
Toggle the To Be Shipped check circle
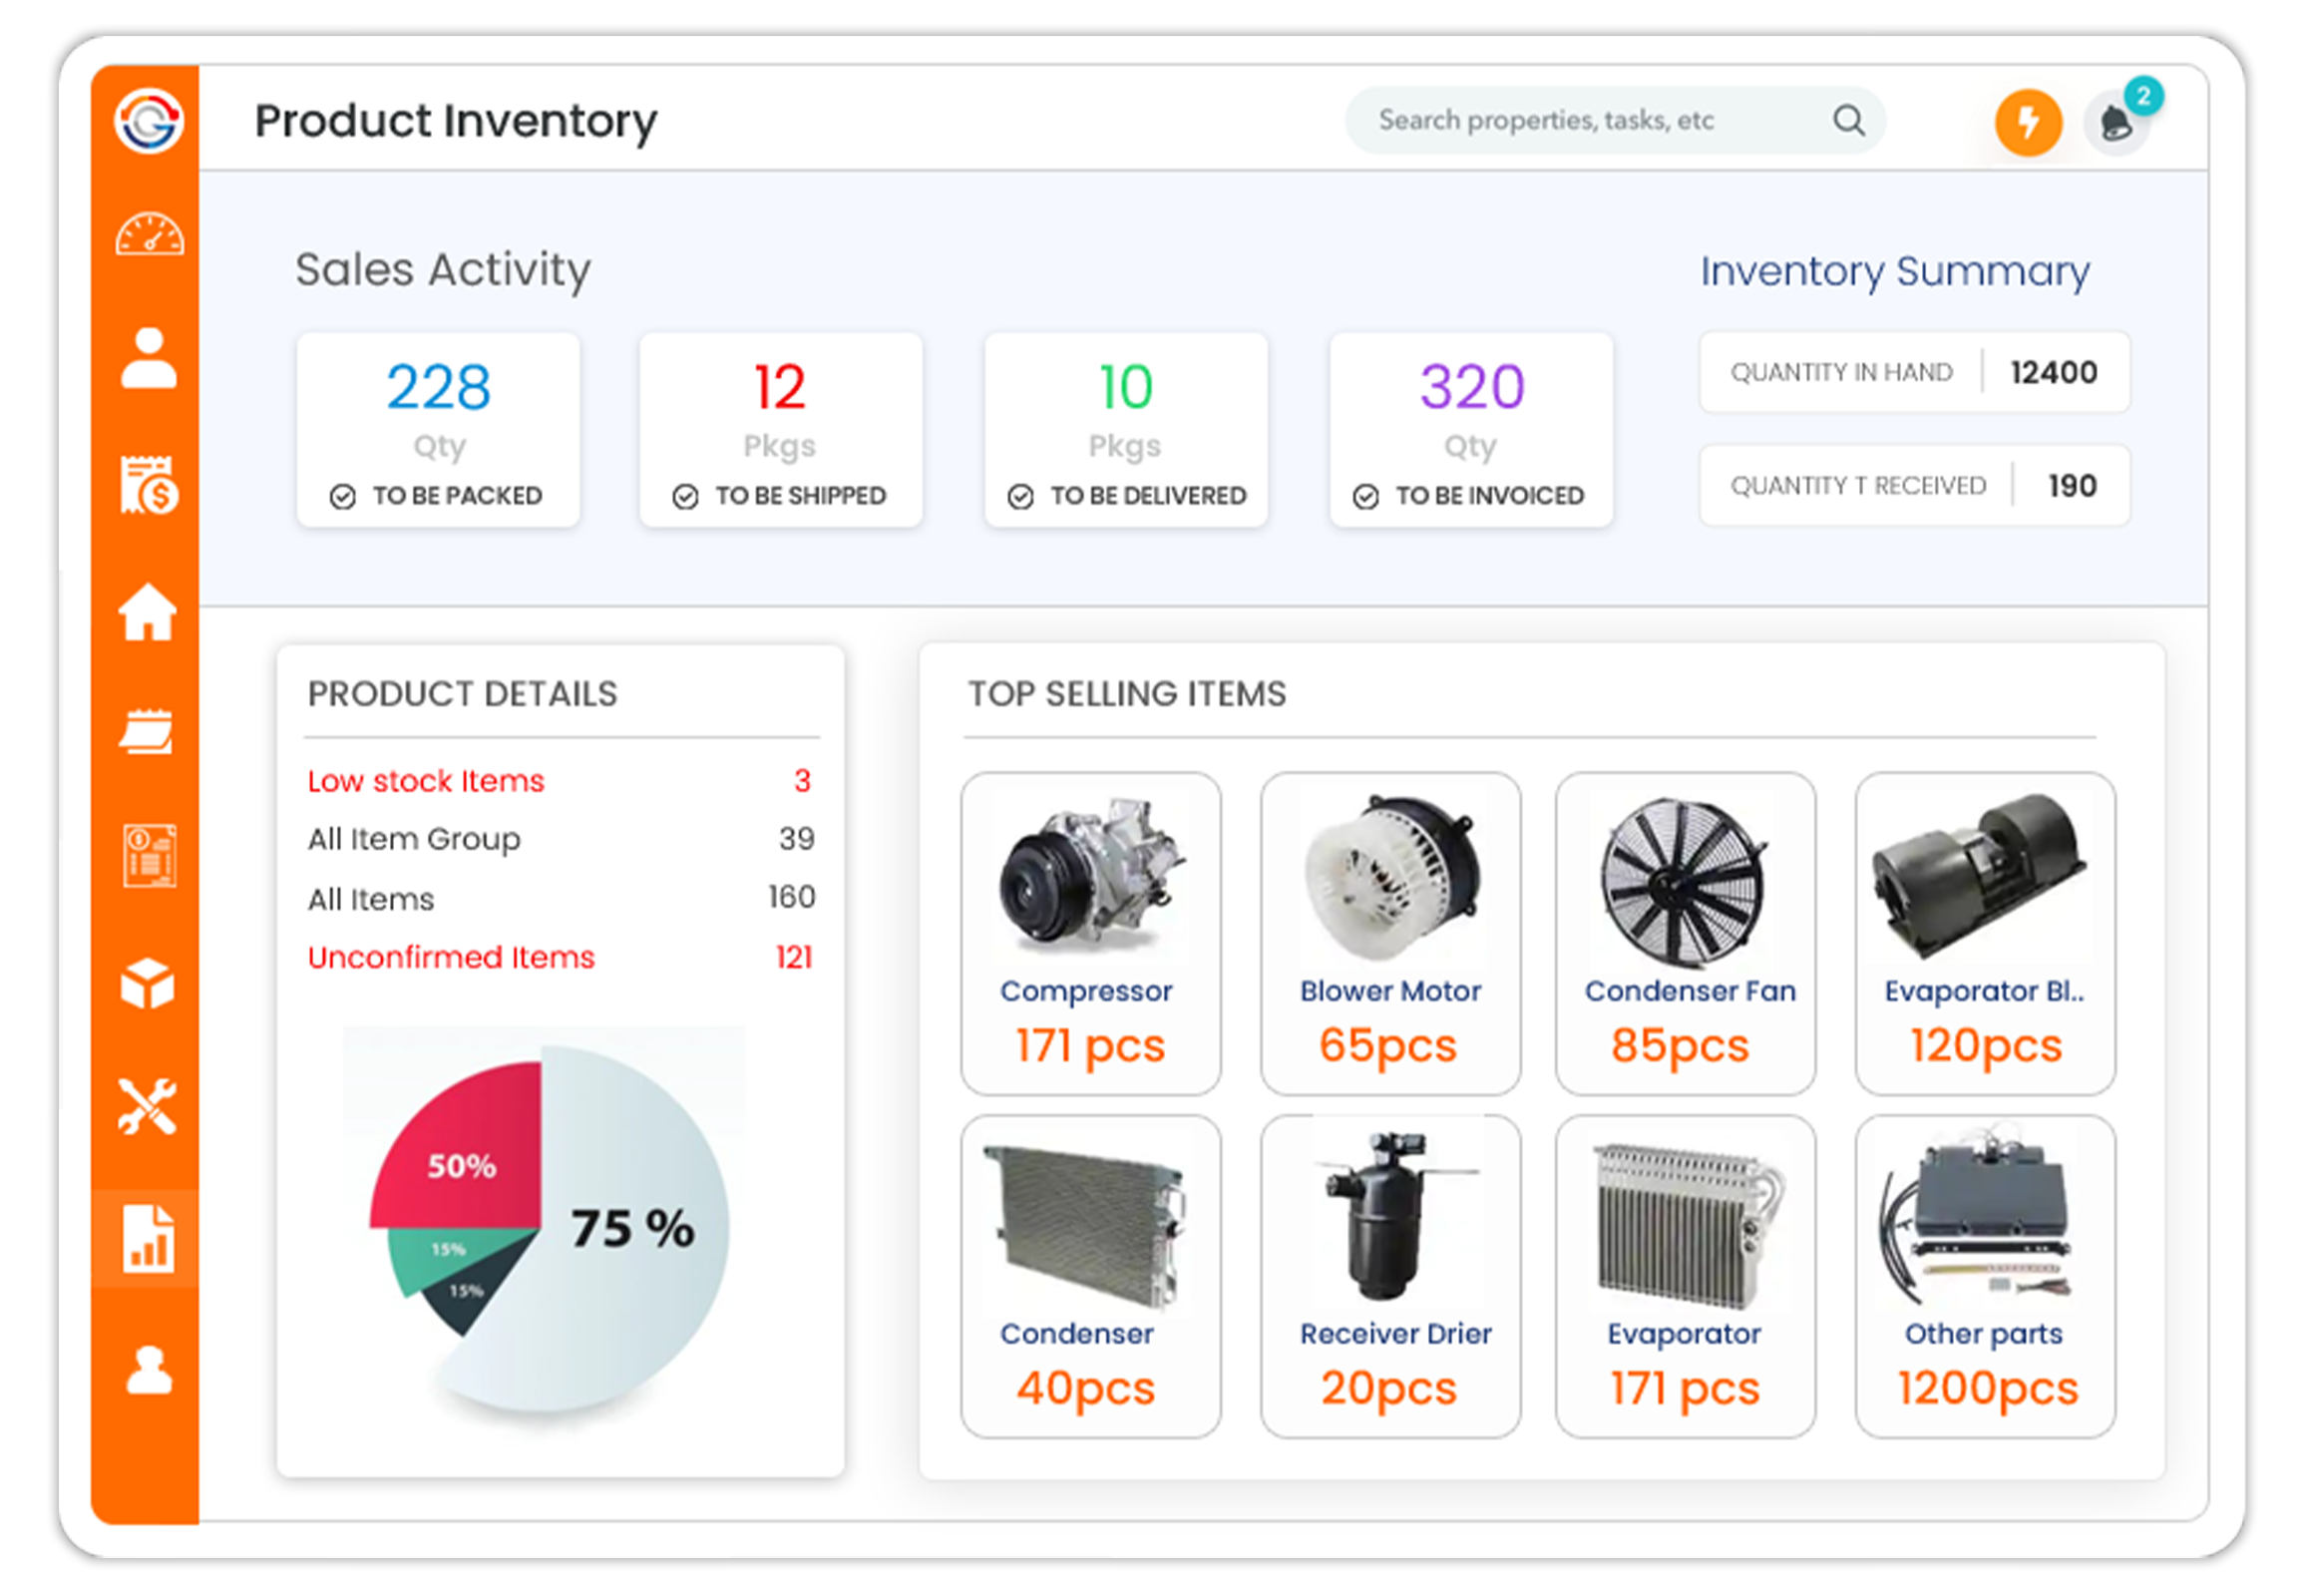[685, 497]
